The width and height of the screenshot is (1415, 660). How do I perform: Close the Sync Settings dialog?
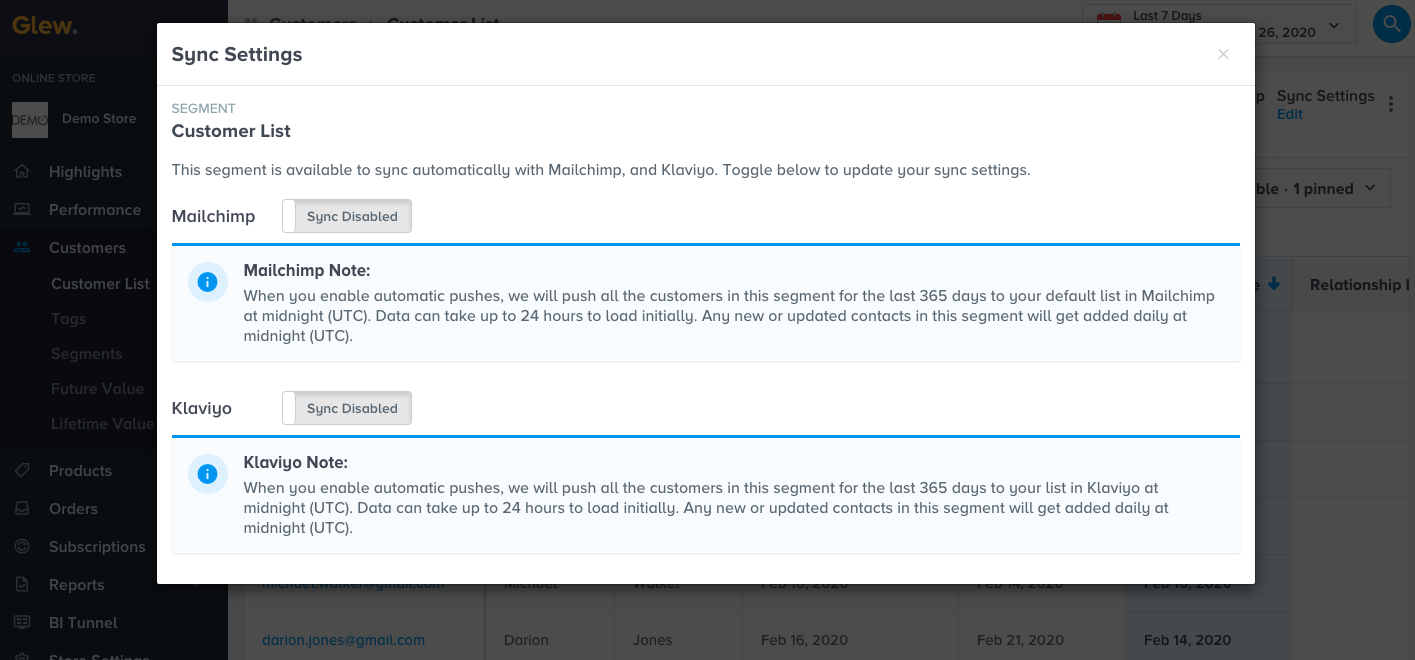(1223, 55)
